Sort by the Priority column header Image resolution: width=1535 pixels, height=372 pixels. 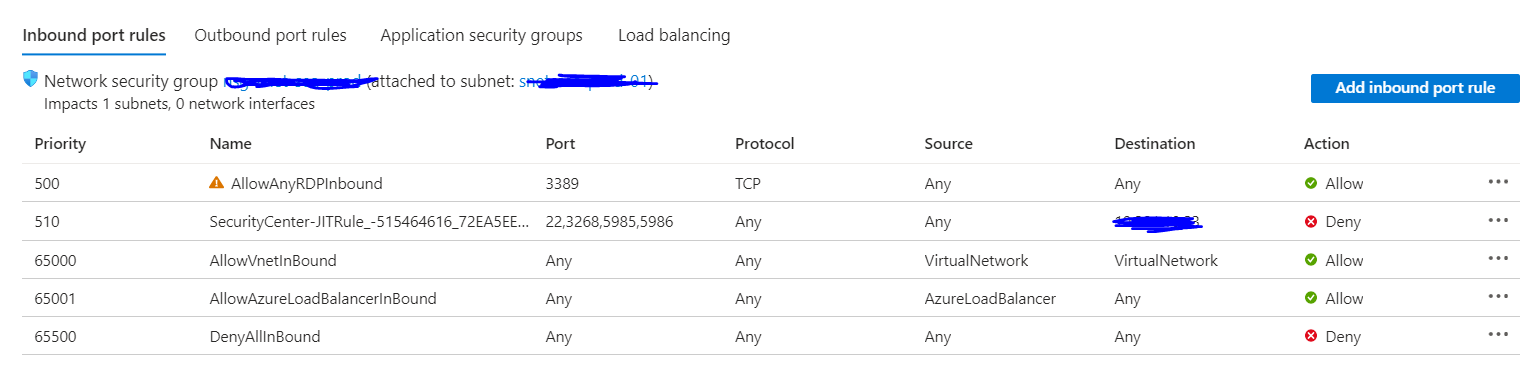coord(60,143)
